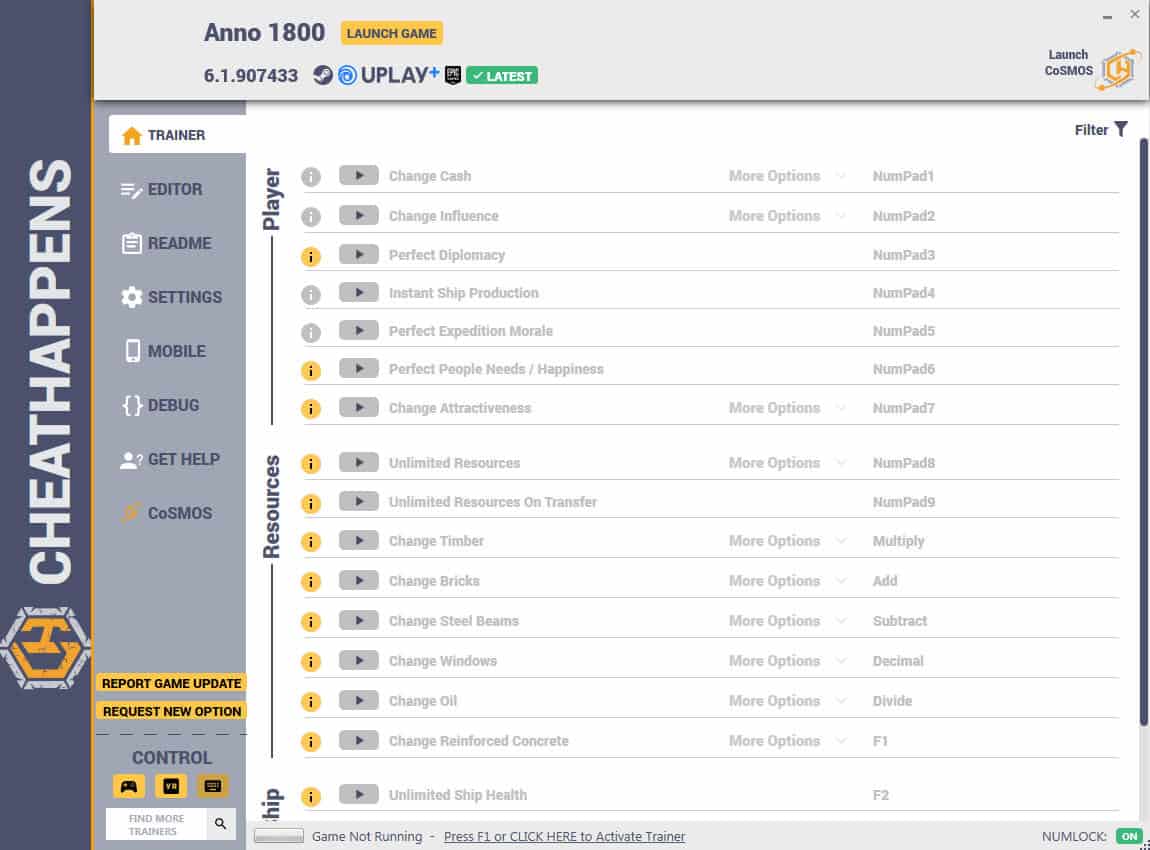1150x850 pixels.
Task: Click the Steam platform icon
Action: click(x=323, y=75)
